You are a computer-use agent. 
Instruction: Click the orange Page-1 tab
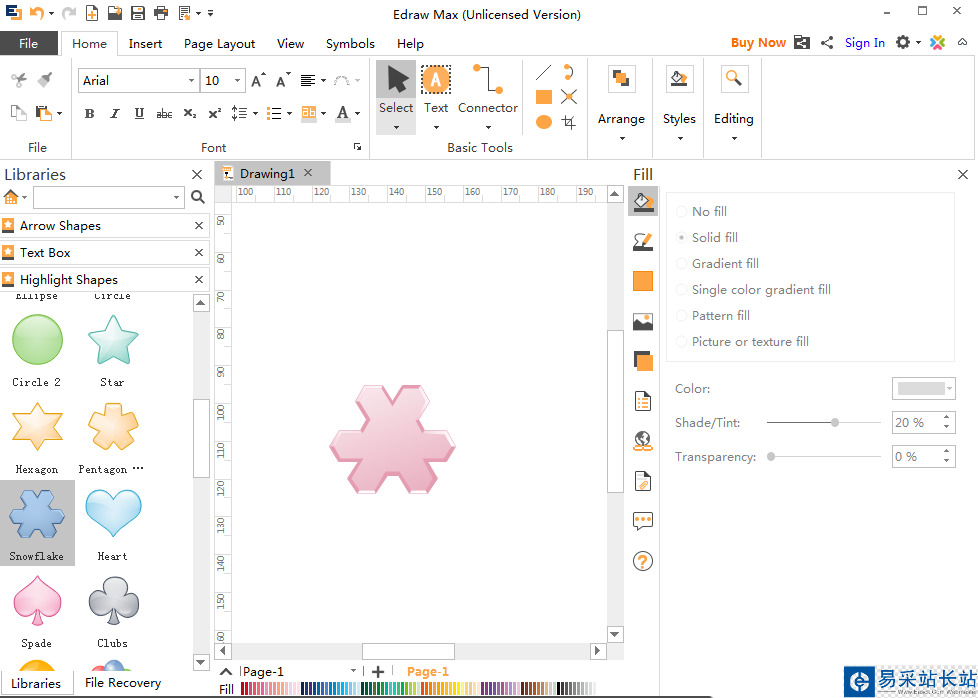click(x=427, y=671)
